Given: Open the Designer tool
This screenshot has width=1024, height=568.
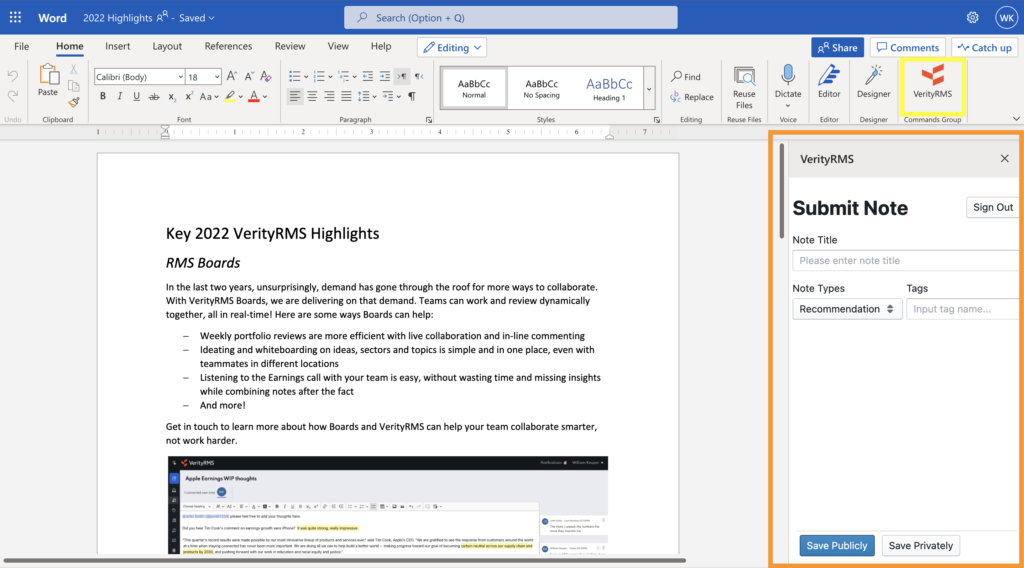Looking at the screenshot, I should click(x=873, y=82).
